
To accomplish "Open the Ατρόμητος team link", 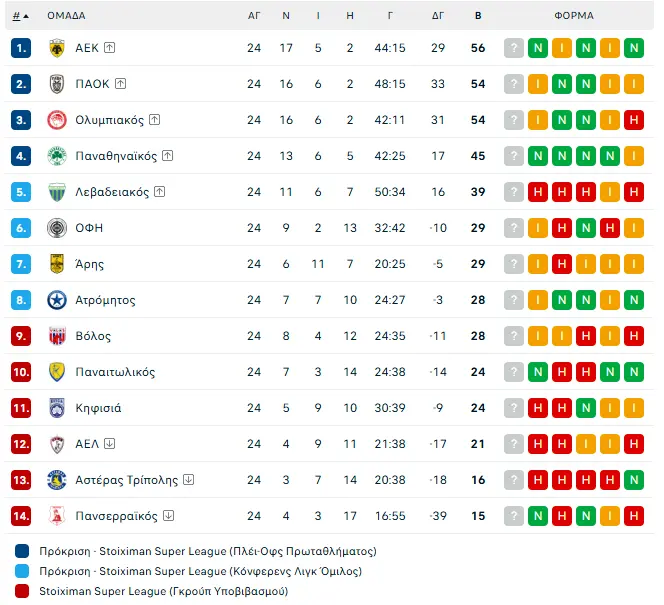I will 105,300.
